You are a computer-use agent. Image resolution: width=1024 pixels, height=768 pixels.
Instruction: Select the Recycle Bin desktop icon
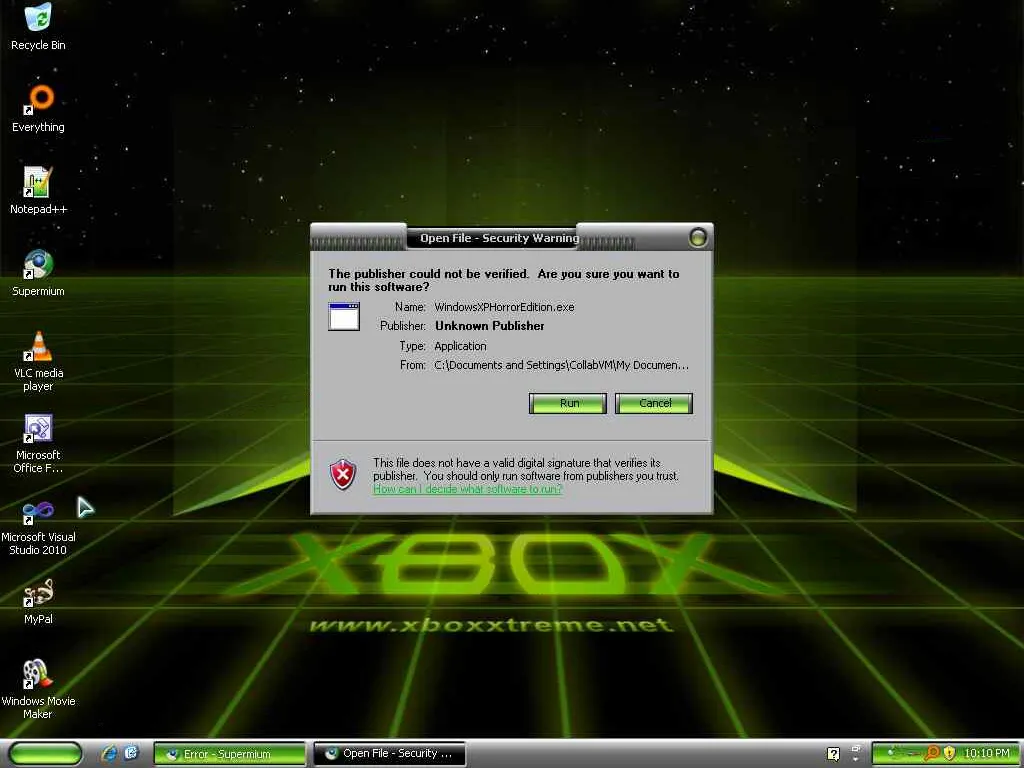pos(38,27)
